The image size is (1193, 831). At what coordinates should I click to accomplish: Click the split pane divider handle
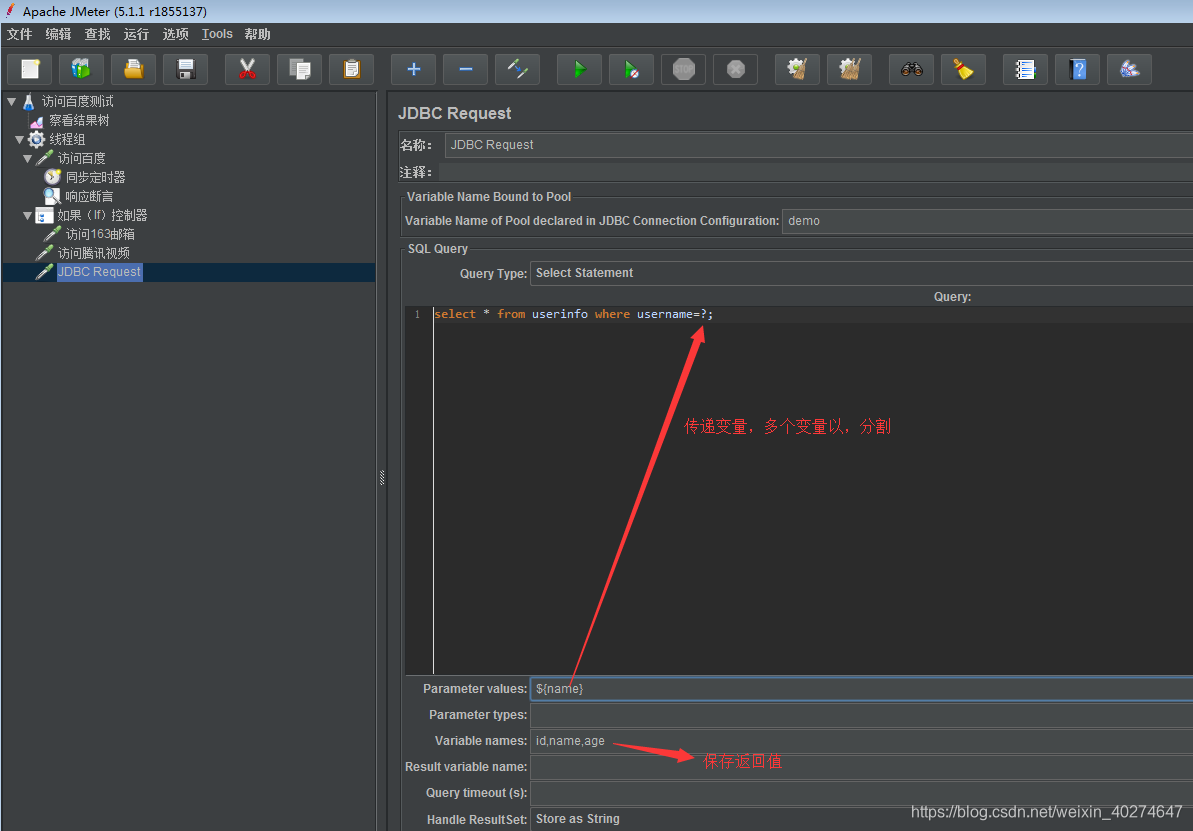(382, 478)
